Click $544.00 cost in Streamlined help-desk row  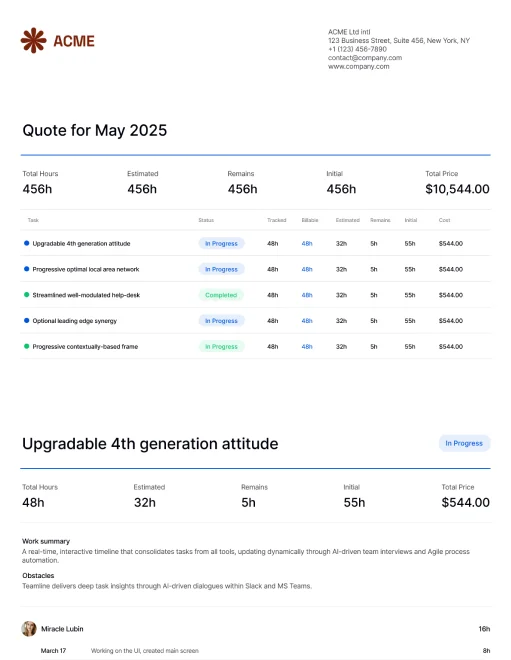coord(451,295)
